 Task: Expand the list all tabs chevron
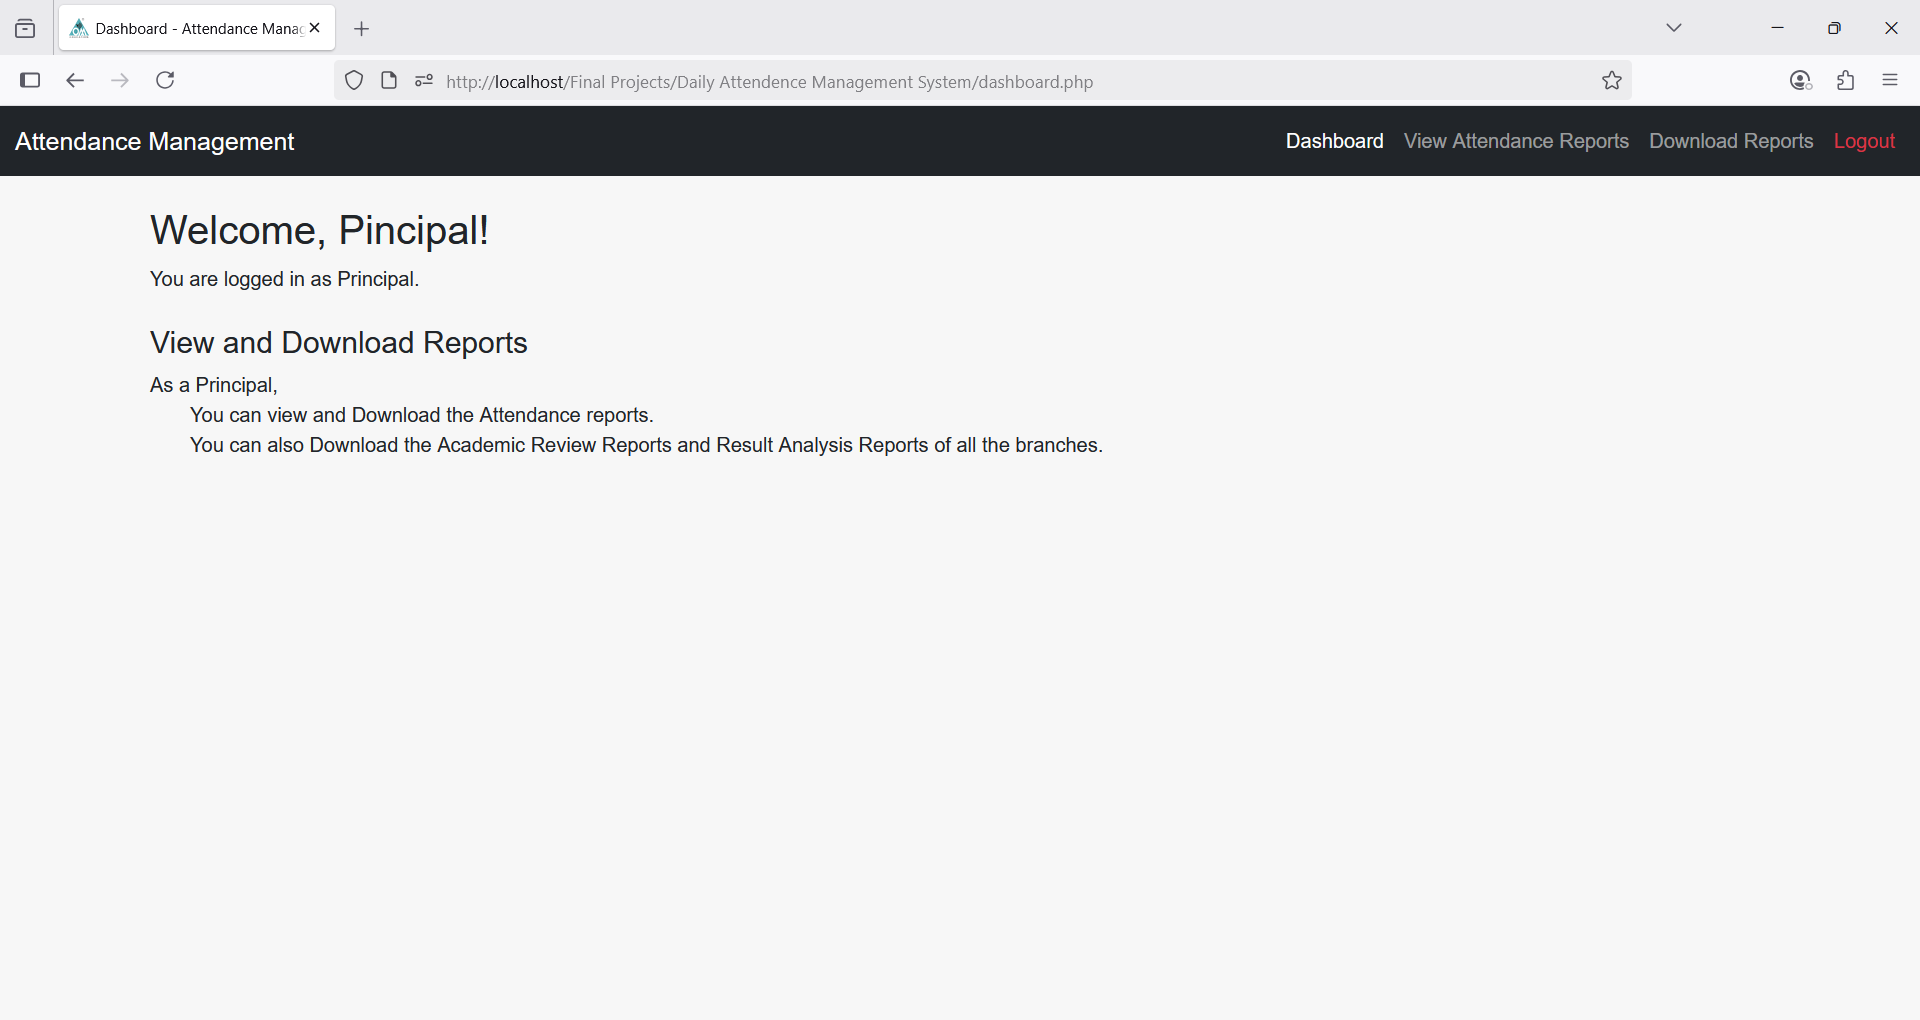pyautogui.click(x=1674, y=28)
